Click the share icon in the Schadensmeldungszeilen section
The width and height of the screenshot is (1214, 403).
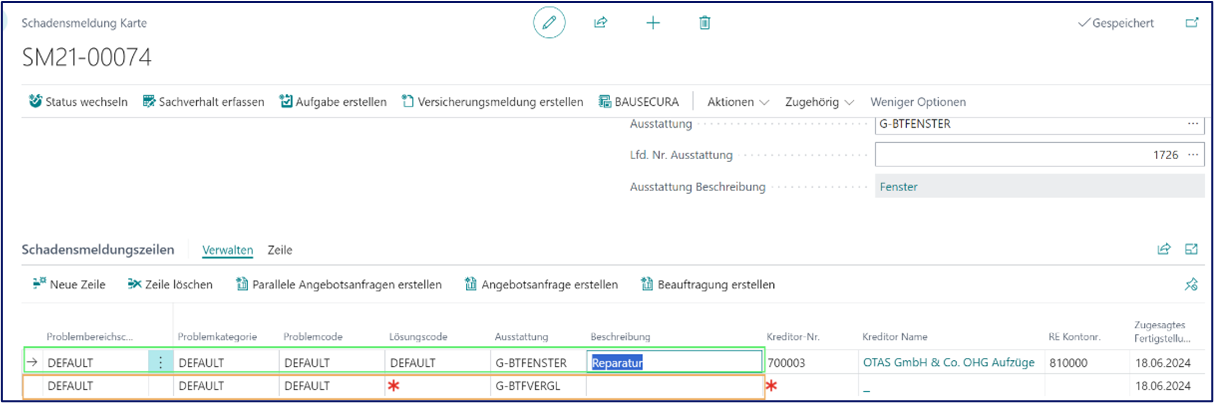[x=1164, y=249]
